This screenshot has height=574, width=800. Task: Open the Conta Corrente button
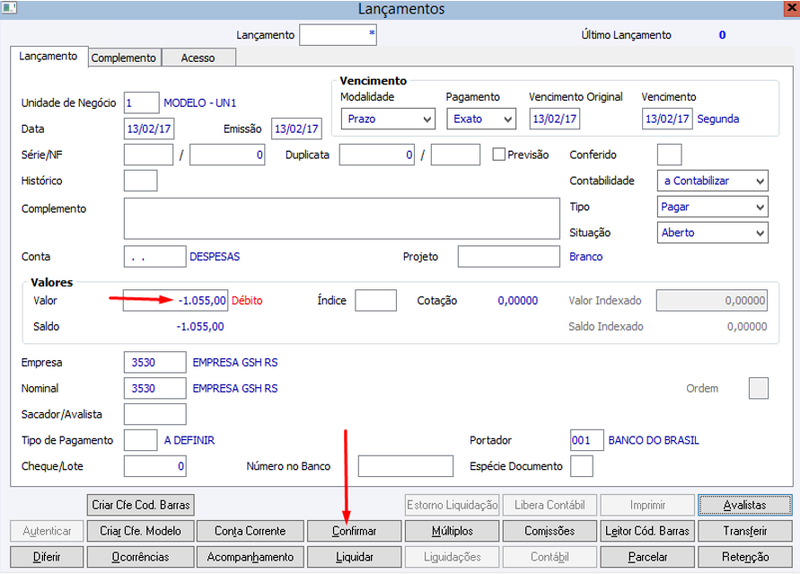[250, 531]
